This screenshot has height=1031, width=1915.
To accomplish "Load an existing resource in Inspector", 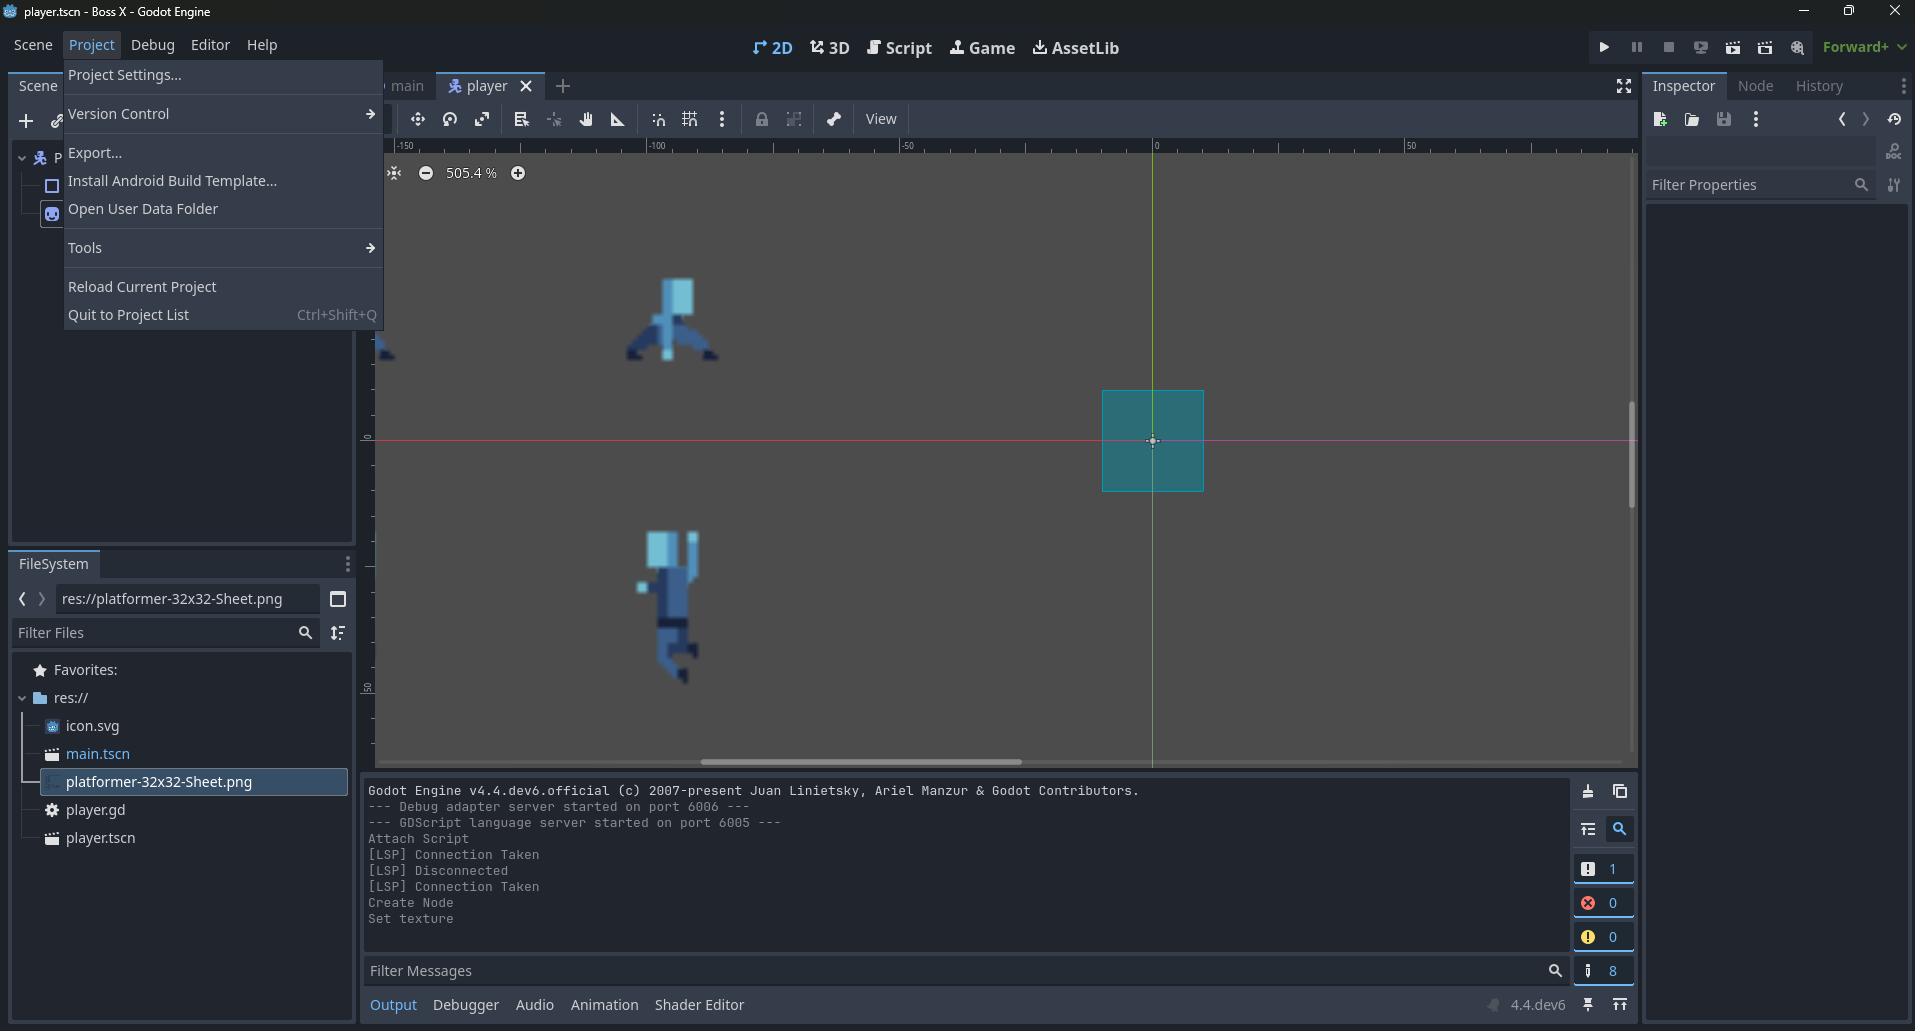I will point(1692,119).
